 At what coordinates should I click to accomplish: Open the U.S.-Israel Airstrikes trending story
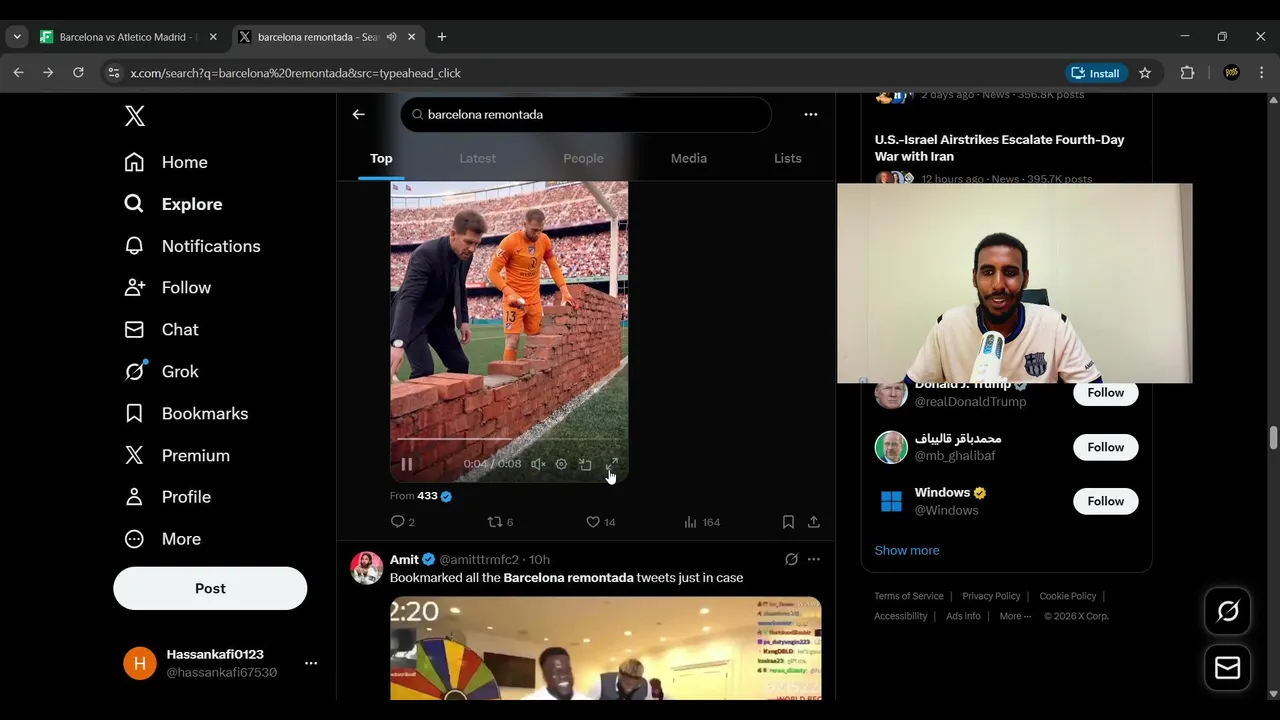[x=1000, y=148]
